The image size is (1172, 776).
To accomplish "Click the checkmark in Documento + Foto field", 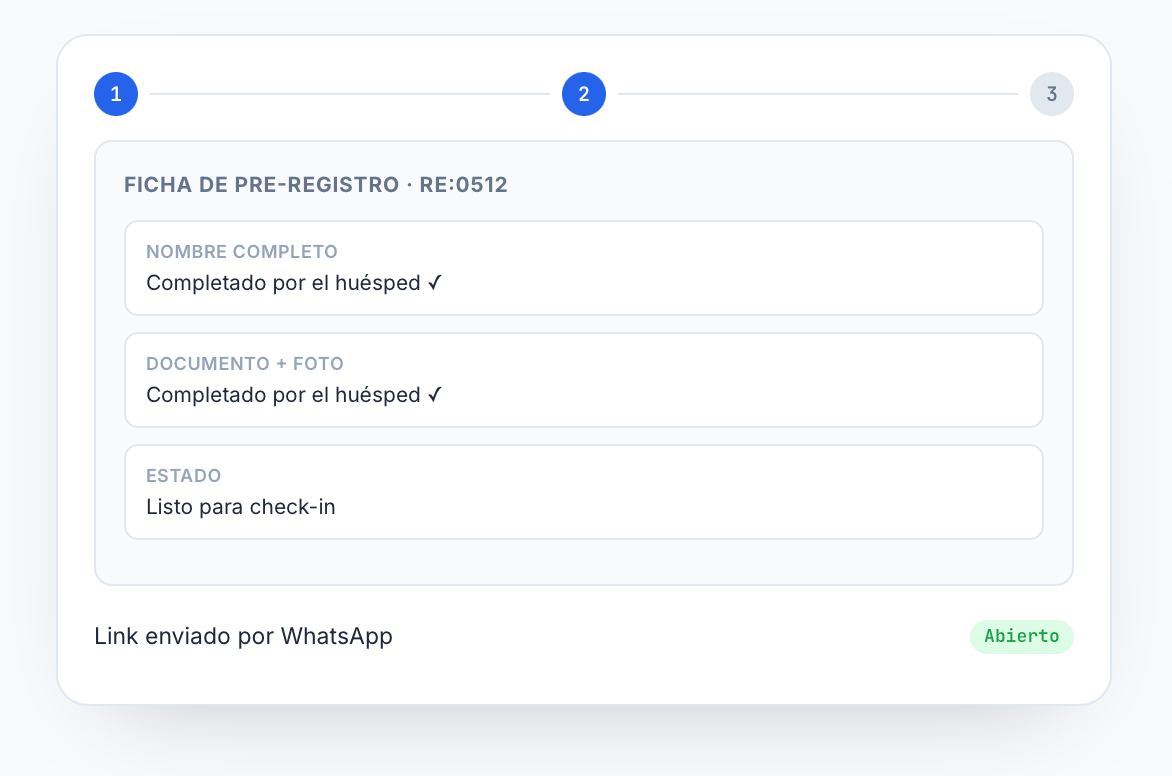I will coord(435,395).
